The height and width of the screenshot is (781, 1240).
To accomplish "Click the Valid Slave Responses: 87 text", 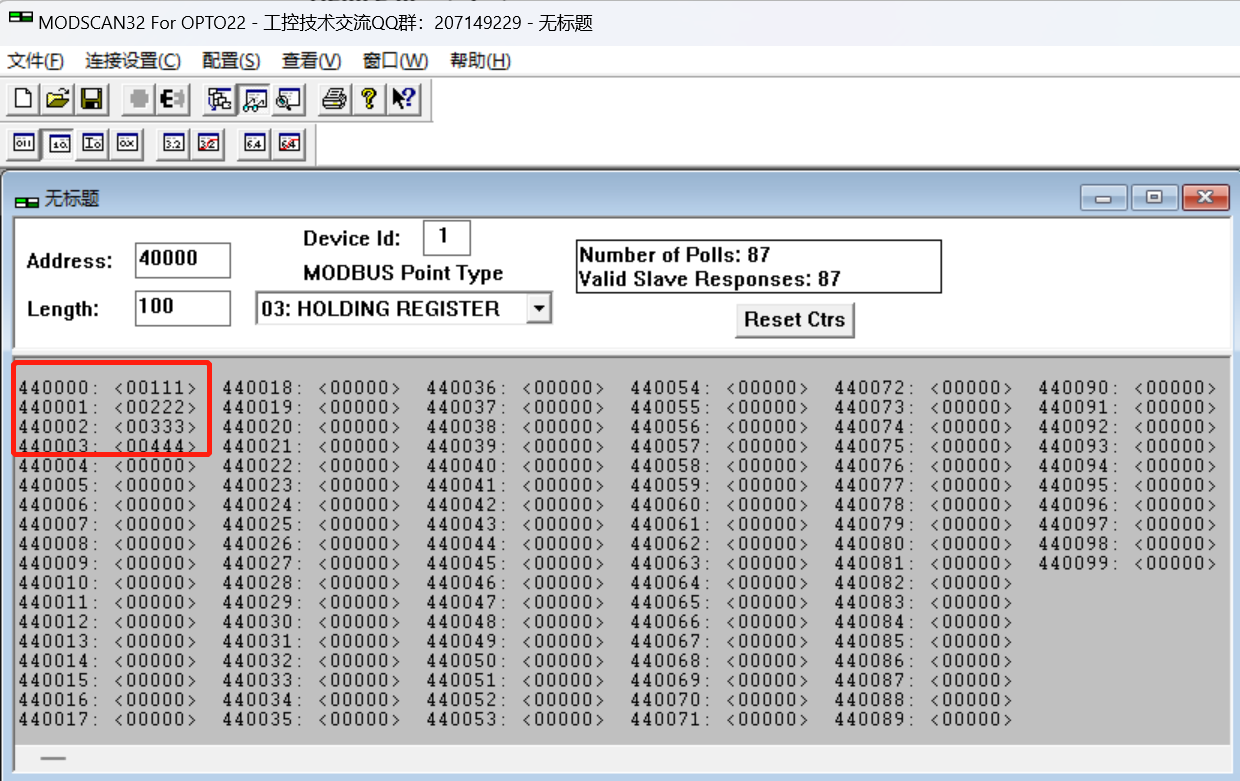I will point(710,279).
